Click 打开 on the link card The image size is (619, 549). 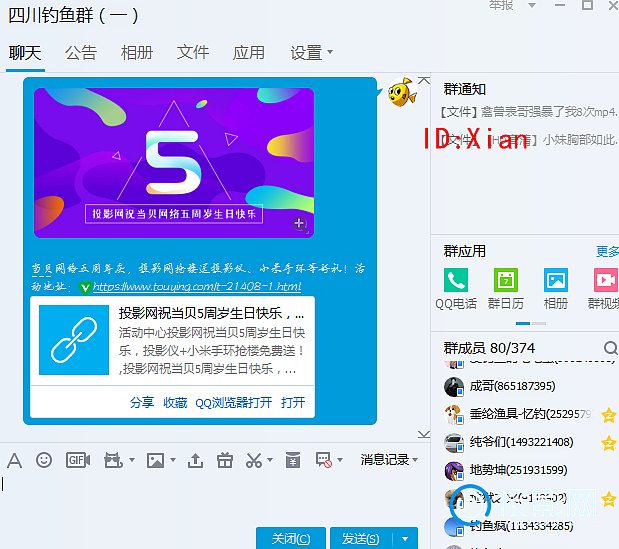293,403
